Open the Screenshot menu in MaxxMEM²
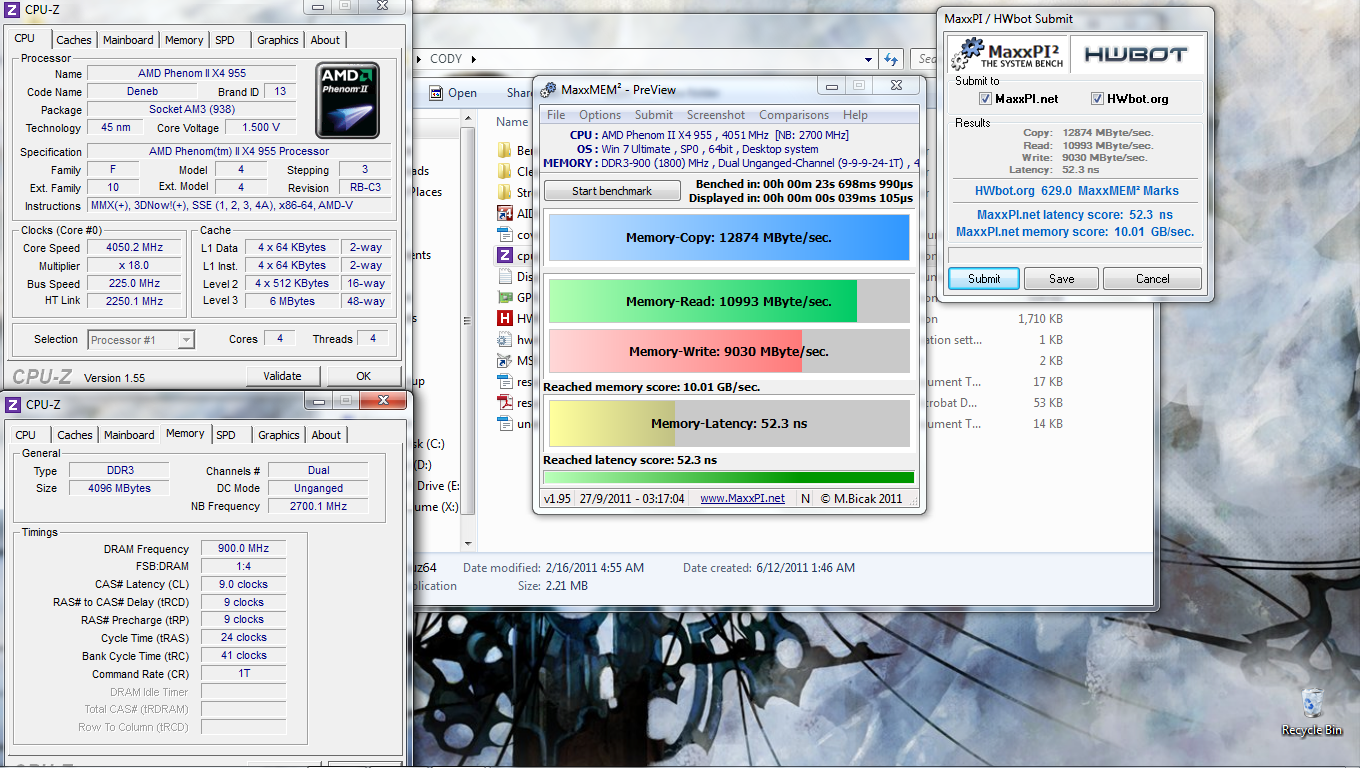Image resolution: width=1360 pixels, height=768 pixels. pyautogui.click(x=716, y=115)
